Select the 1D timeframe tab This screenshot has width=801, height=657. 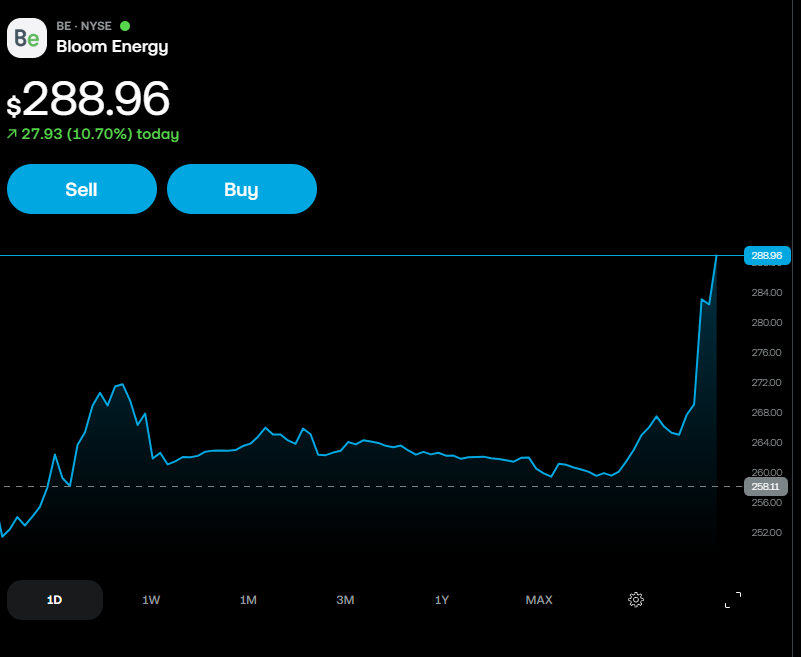click(55, 600)
